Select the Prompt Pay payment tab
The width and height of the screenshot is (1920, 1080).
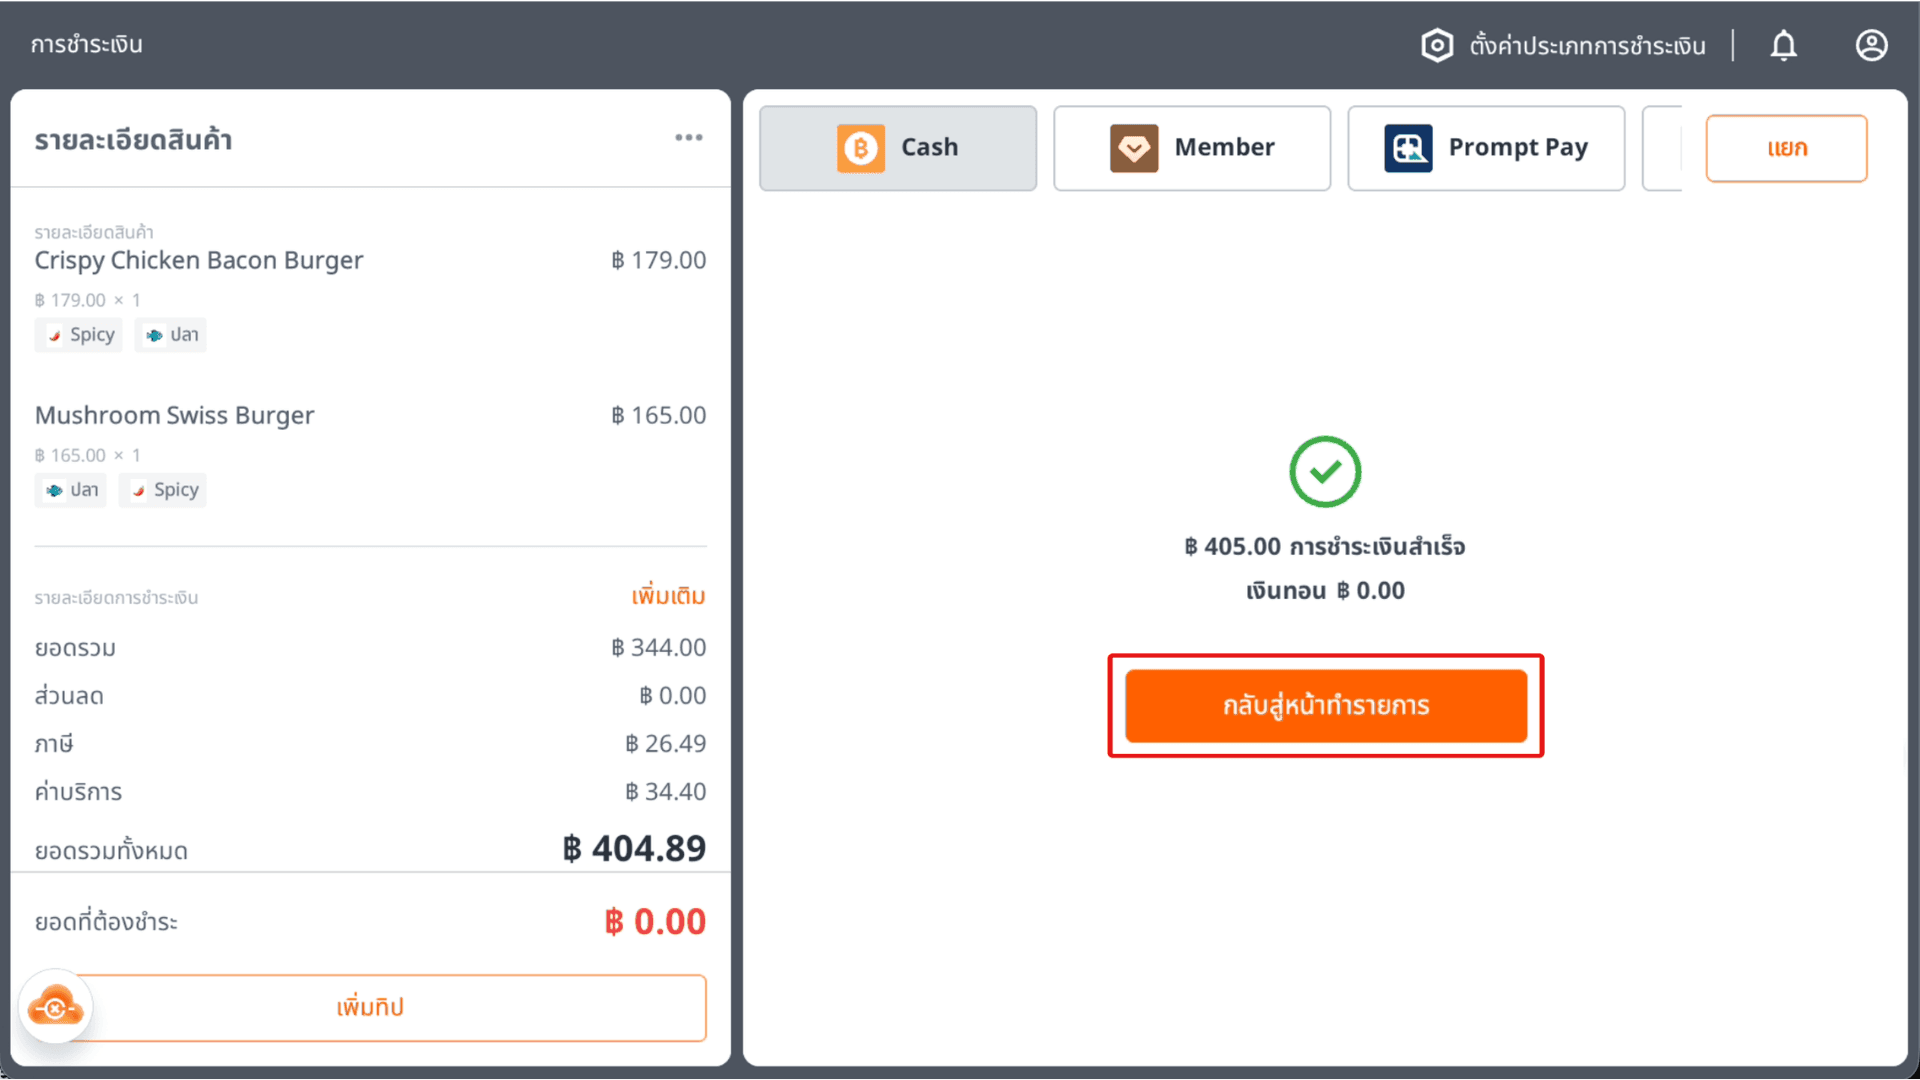click(1486, 148)
